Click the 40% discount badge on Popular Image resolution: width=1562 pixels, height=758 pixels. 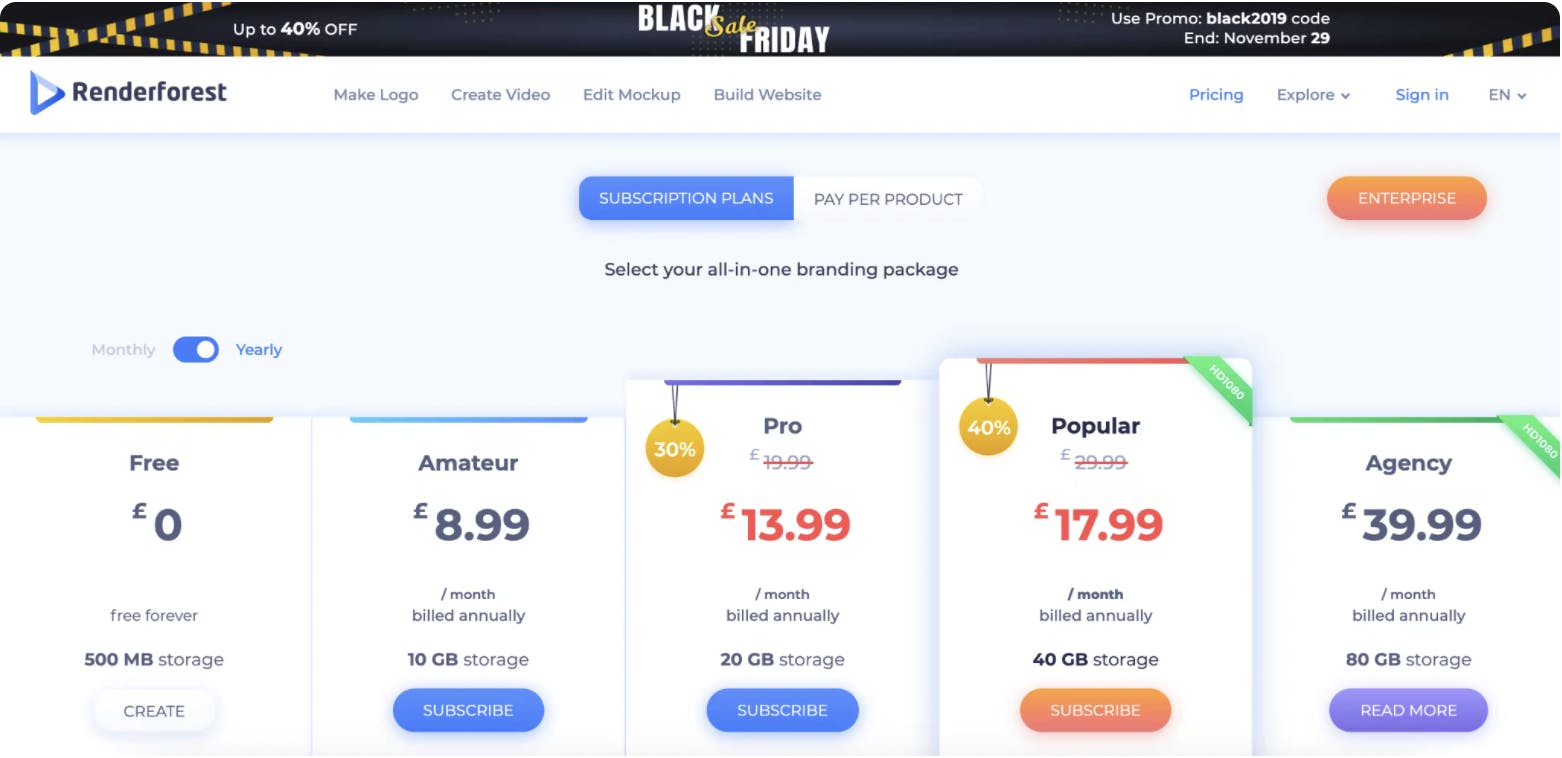tap(988, 427)
